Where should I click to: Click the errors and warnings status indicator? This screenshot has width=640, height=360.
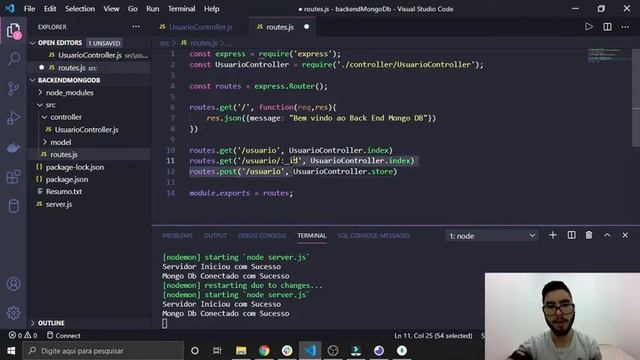pos(23,336)
